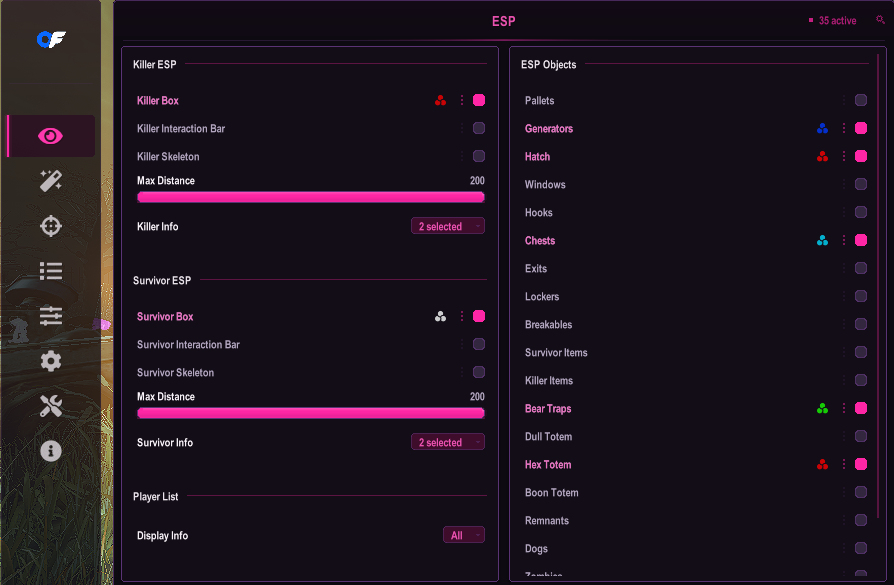Click the Survivor Box label

[165, 317]
